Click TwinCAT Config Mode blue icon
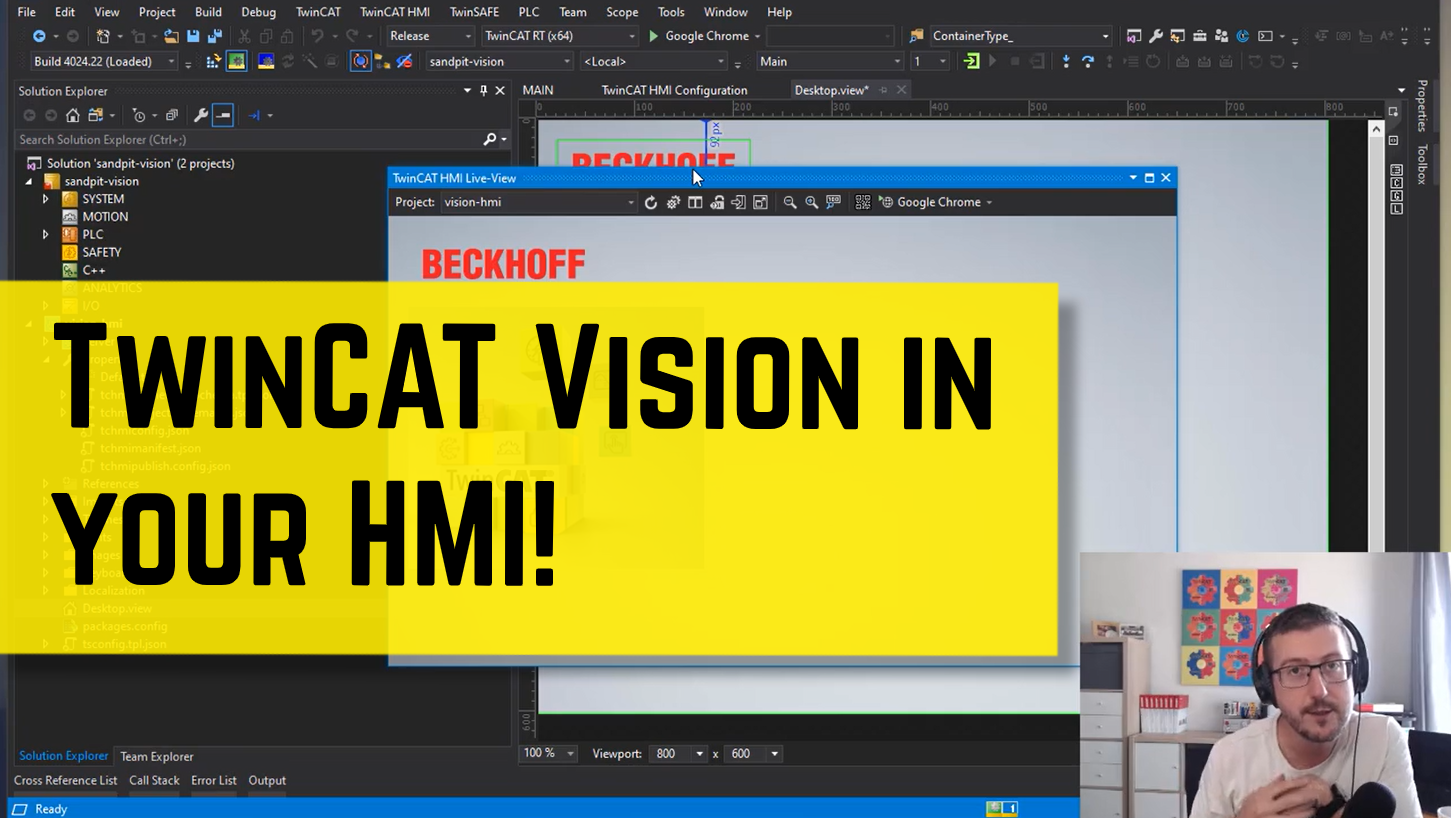1451x818 pixels. coord(266,62)
